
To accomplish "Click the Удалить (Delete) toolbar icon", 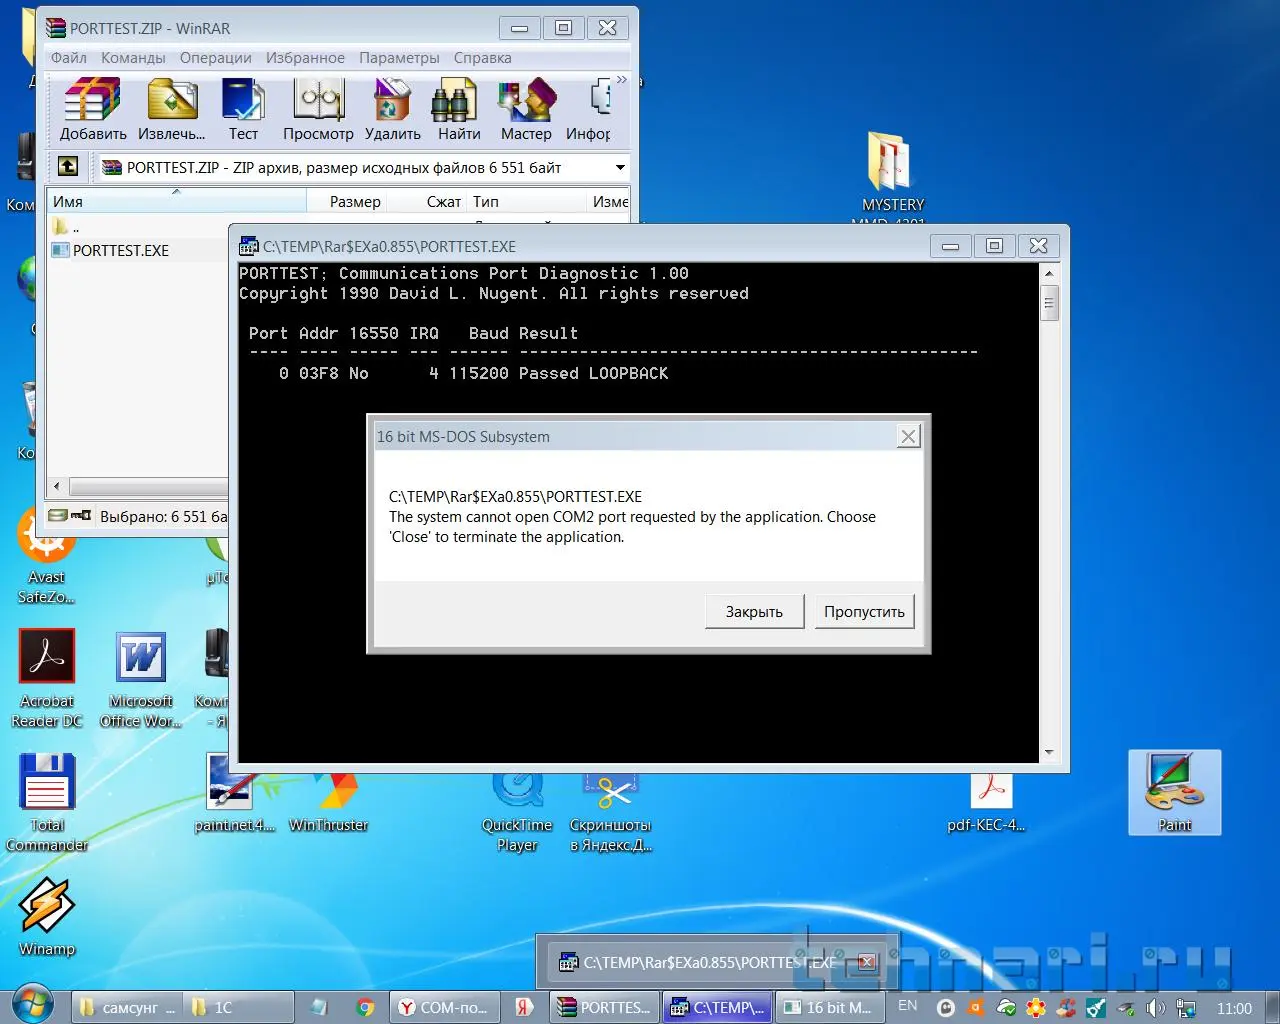I will click(x=392, y=110).
